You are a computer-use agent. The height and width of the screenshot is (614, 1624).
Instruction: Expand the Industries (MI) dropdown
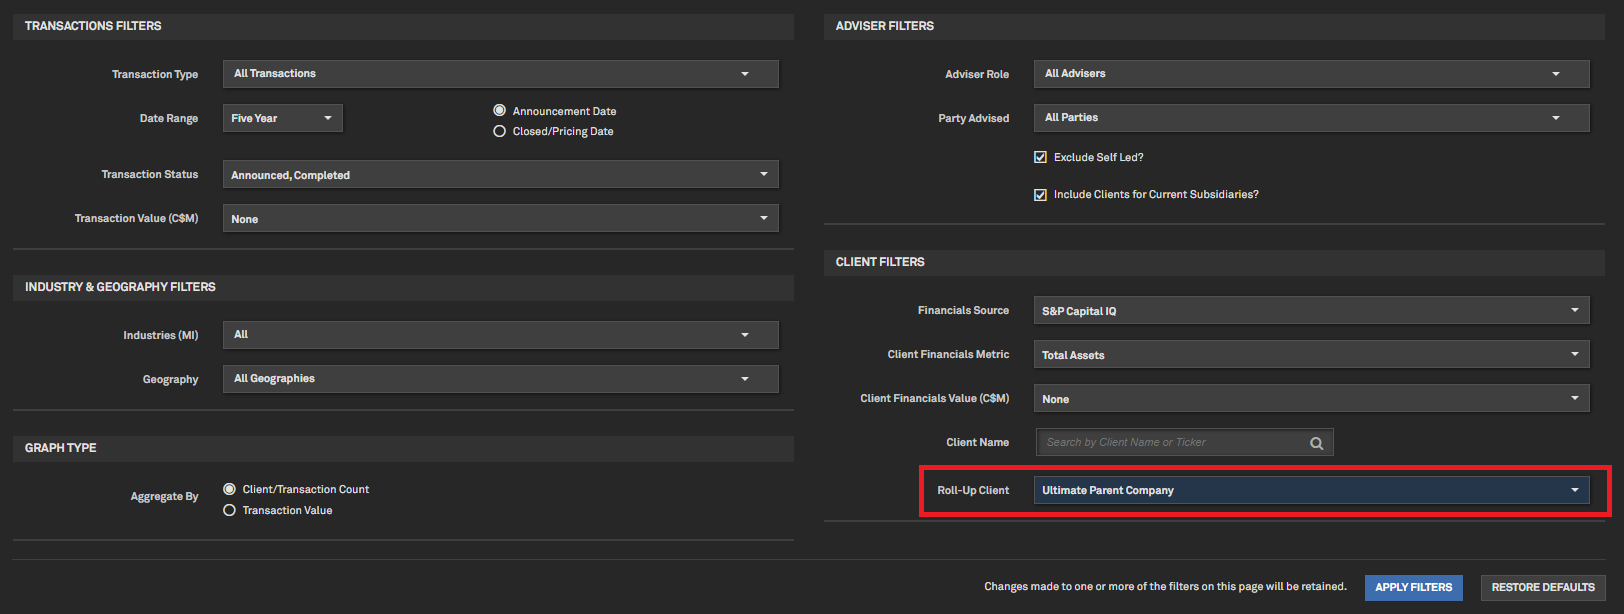500,335
